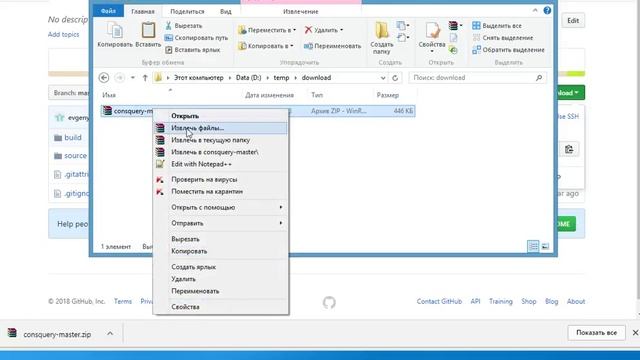Click Cut (Вырезать) in the ribbon
Image resolution: width=640 pixels, height=360 pixels.
(x=184, y=26)
